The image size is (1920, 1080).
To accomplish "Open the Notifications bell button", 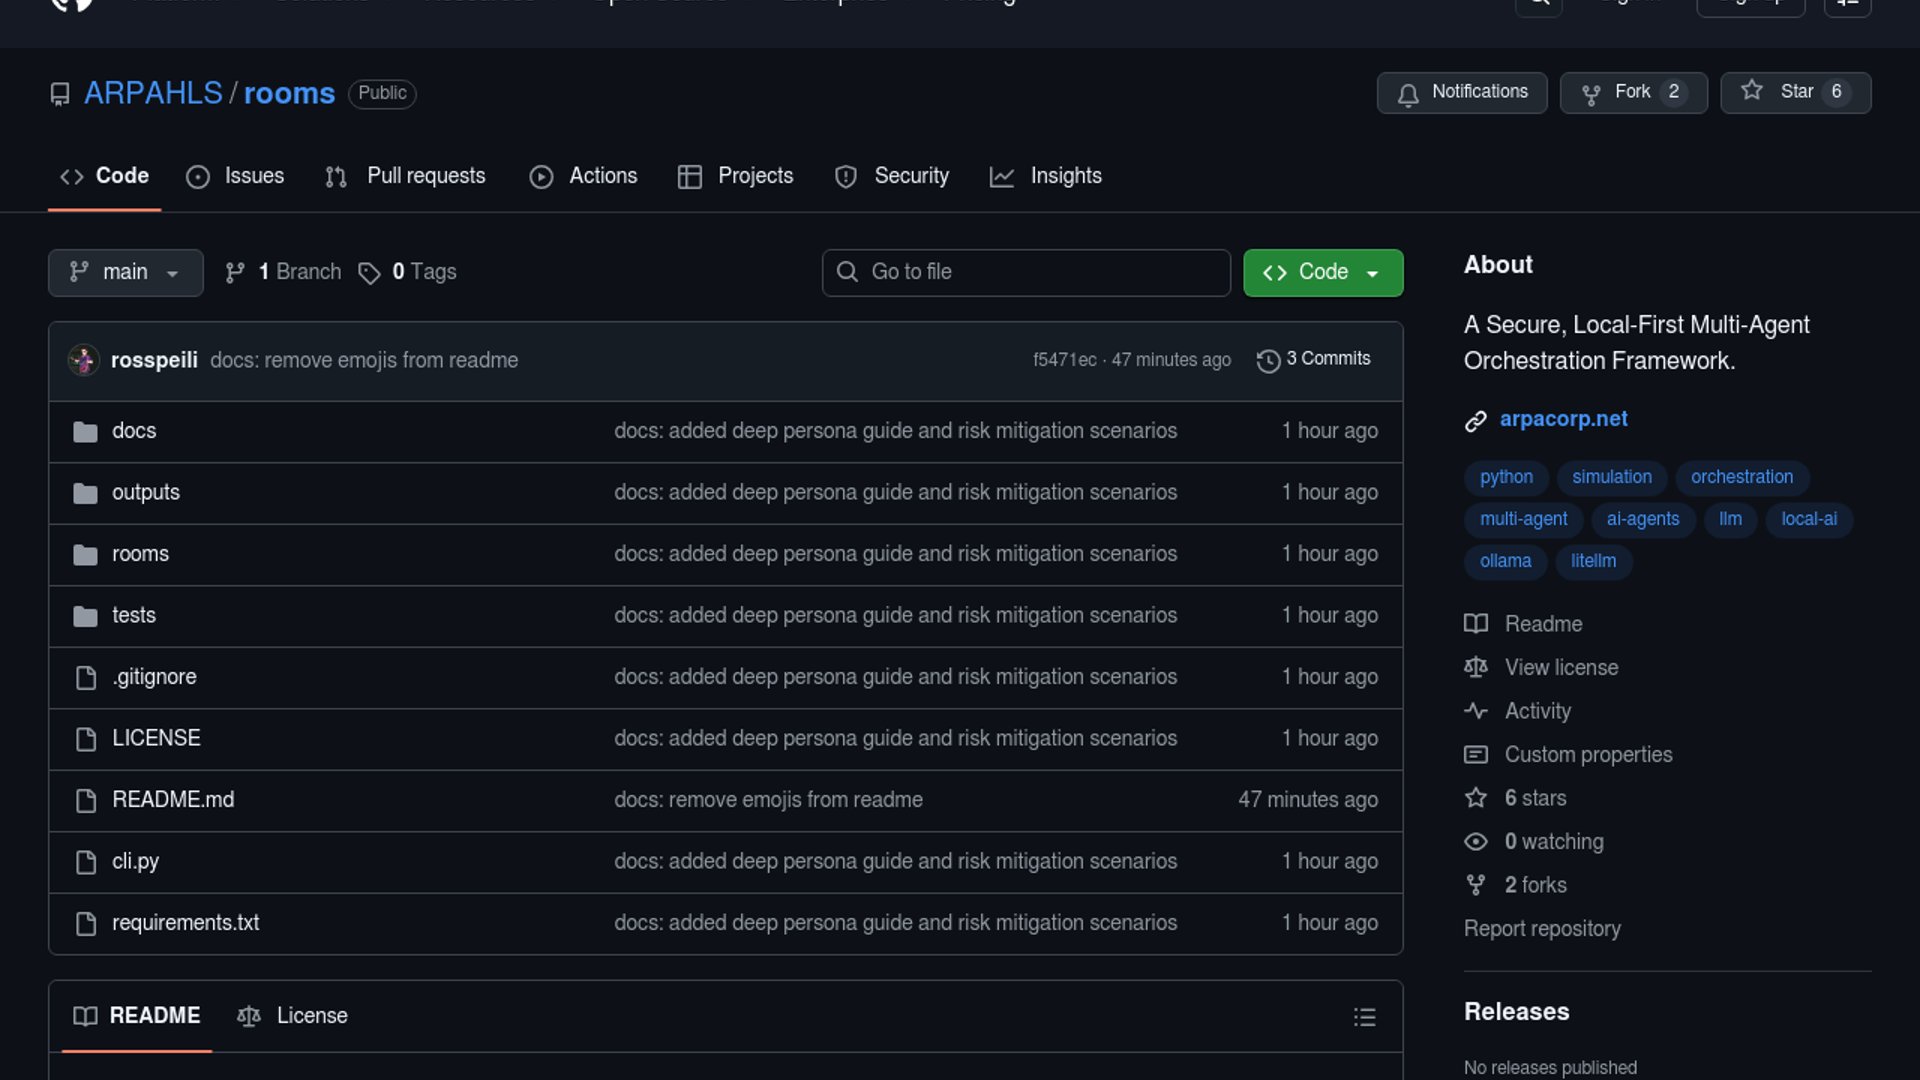I will click(1461, 92).
